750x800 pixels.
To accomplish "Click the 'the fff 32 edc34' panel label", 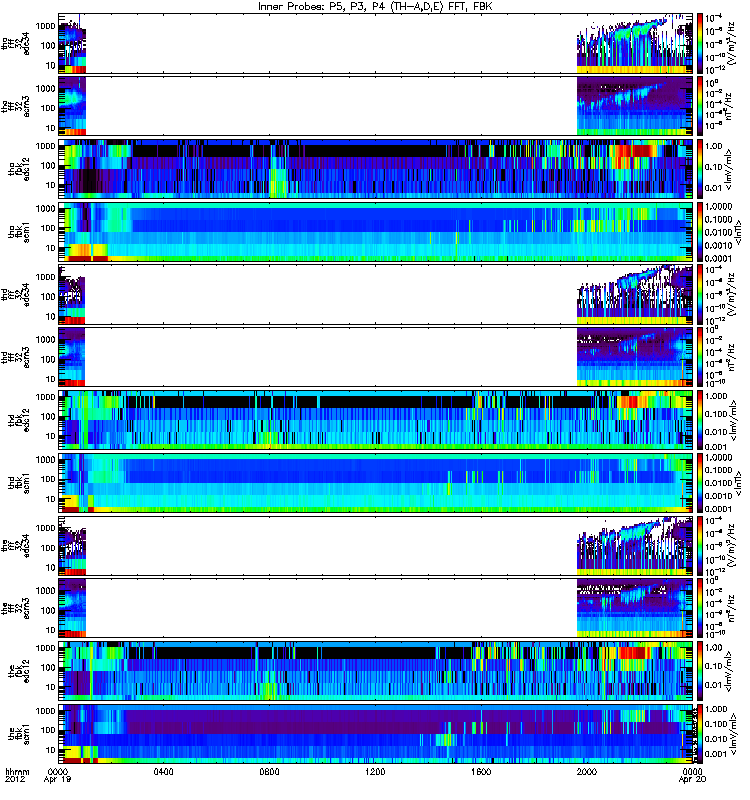I will (16, 546).
